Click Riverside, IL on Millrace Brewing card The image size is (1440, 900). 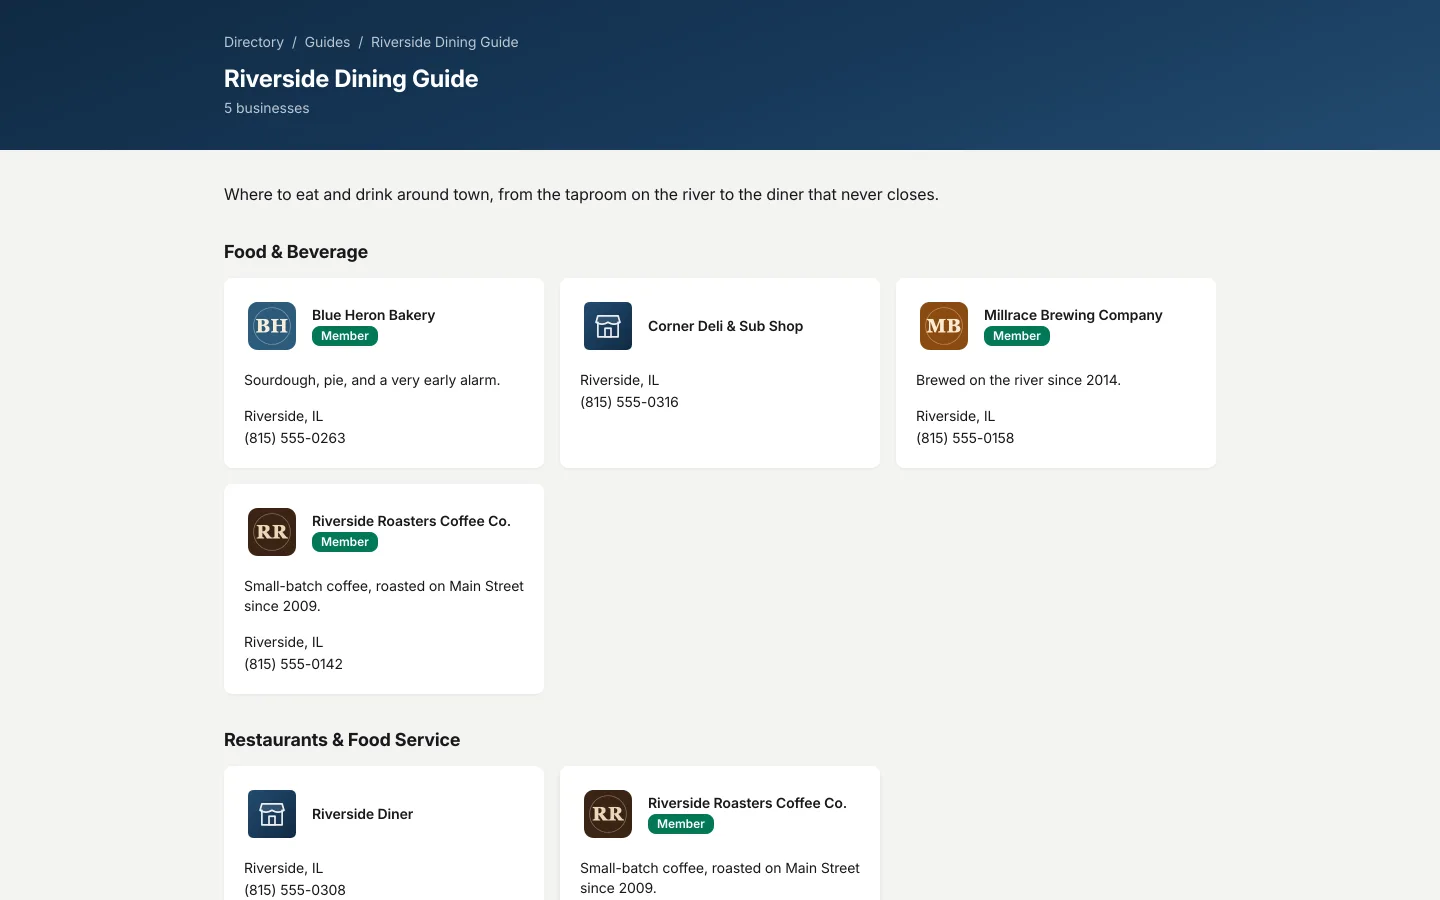pos(955,416)
